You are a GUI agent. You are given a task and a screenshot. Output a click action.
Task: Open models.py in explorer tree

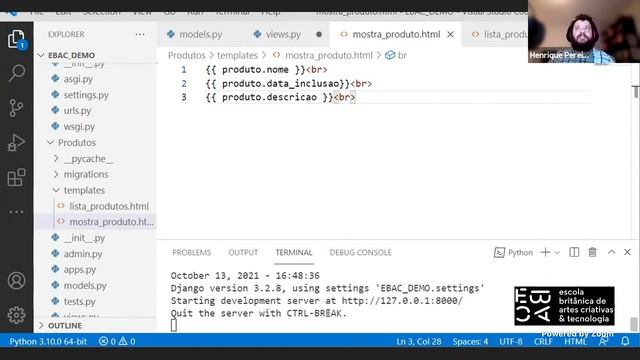pos(85,286)
